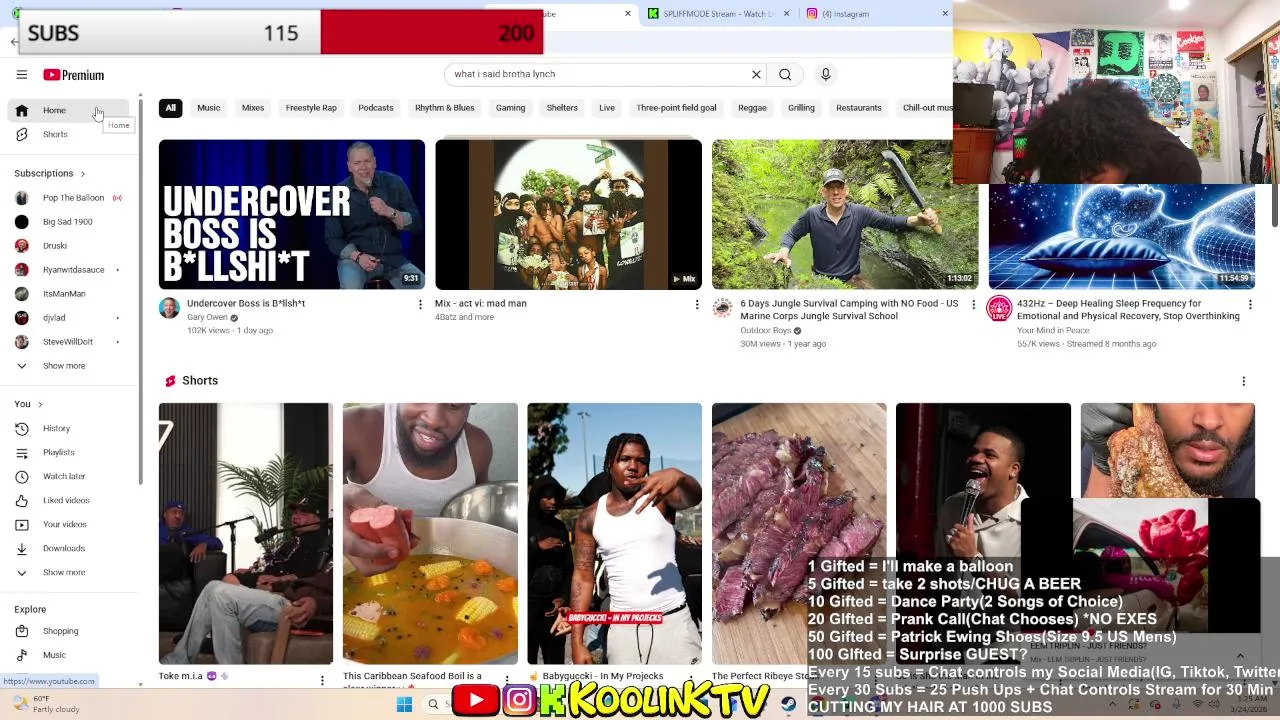Open Watch later list

pyautogui.click(x=68, y=476)
